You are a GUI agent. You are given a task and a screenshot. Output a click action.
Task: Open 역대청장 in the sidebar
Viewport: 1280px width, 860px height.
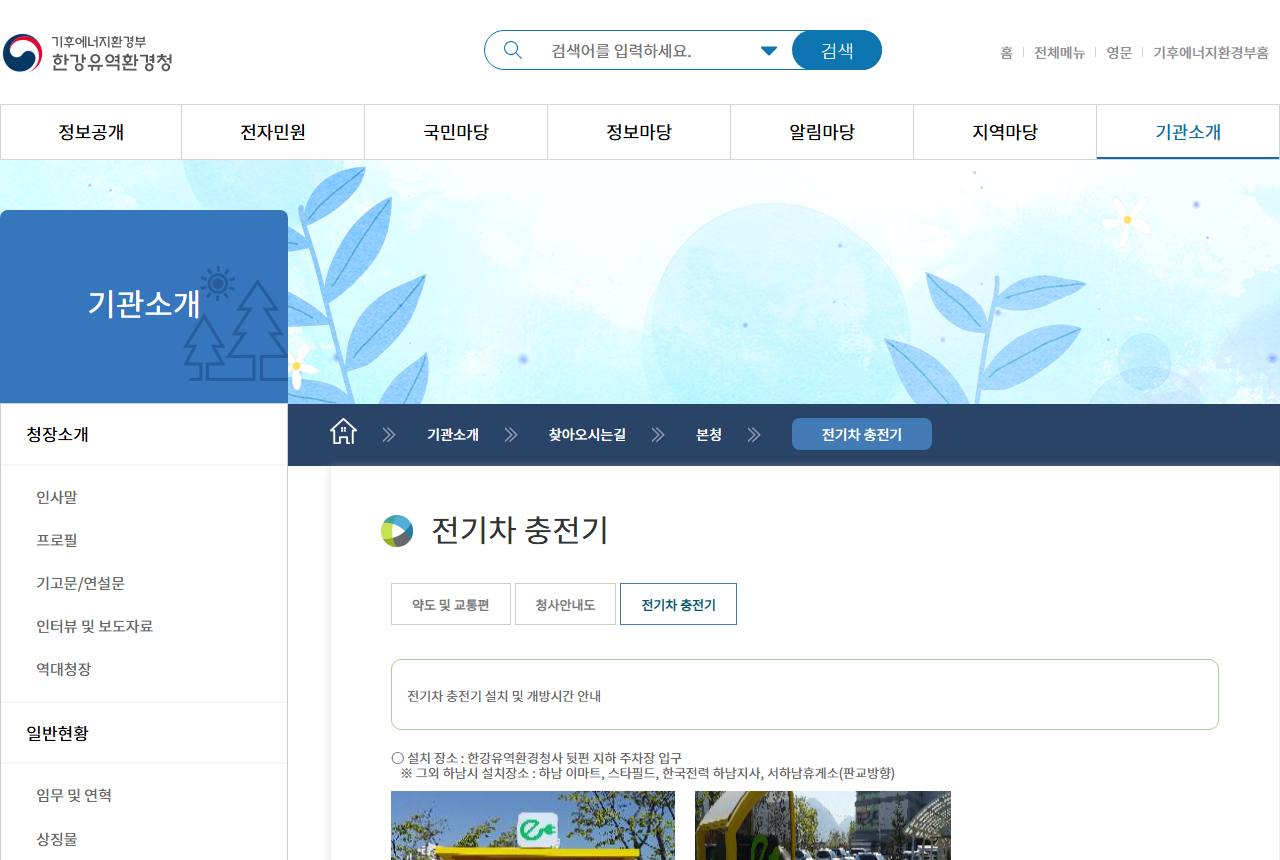pyautogui.click(x=63, y=669)
